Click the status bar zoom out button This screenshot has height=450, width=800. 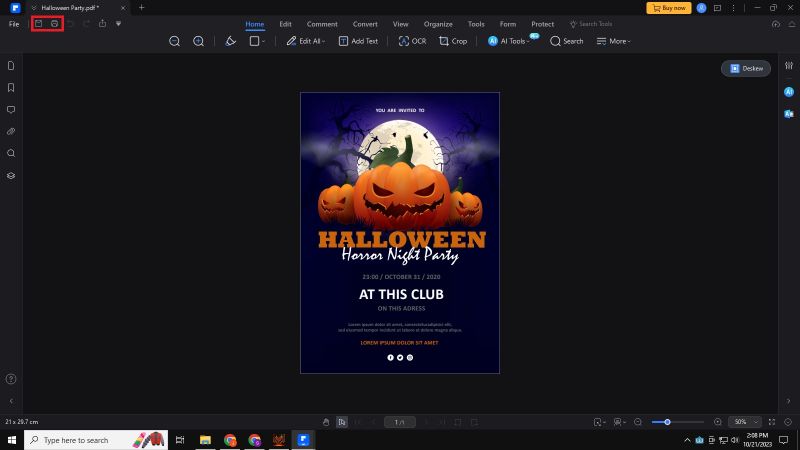click(x=638, y=422)
